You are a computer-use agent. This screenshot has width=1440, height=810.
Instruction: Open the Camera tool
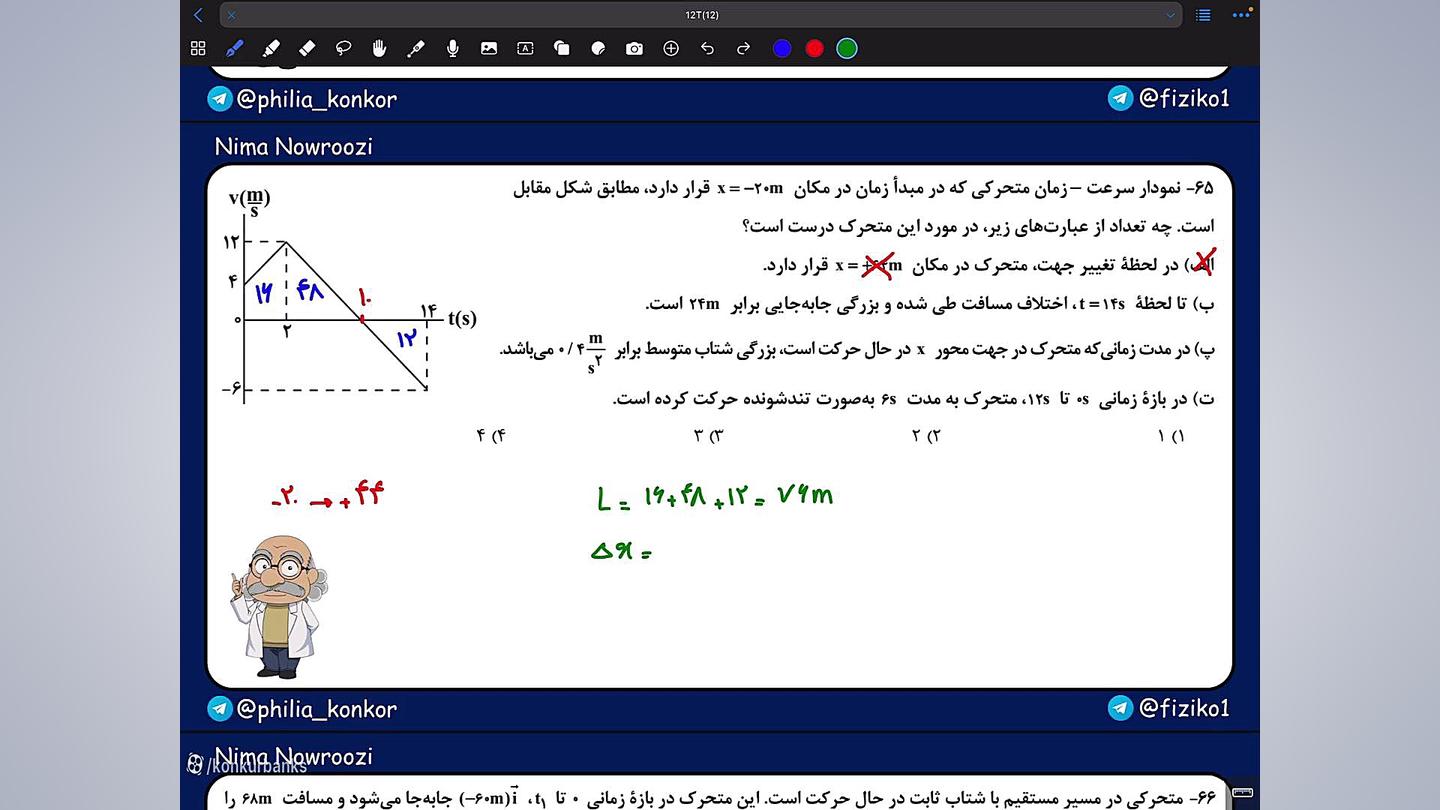pyautogui.click(x=634, y=48)
